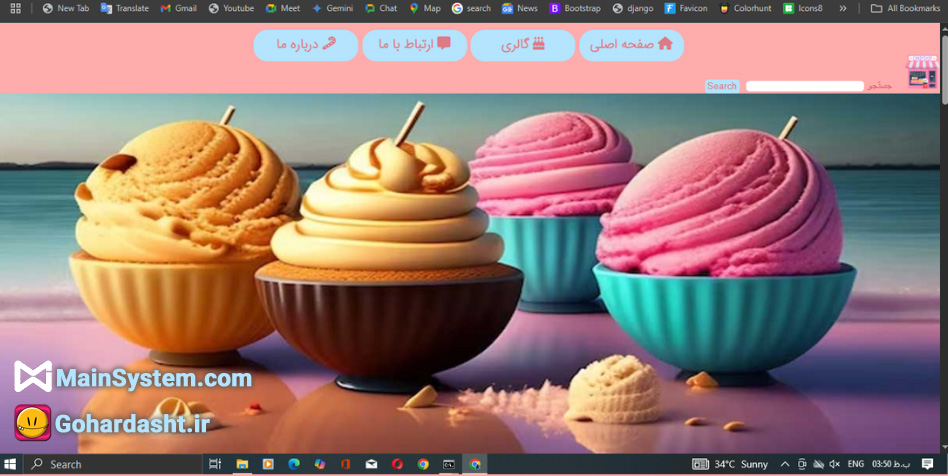Open the درباره ما about page
Image resolution: width=948 pixels, height=476 pixels.
pos(306,45)
